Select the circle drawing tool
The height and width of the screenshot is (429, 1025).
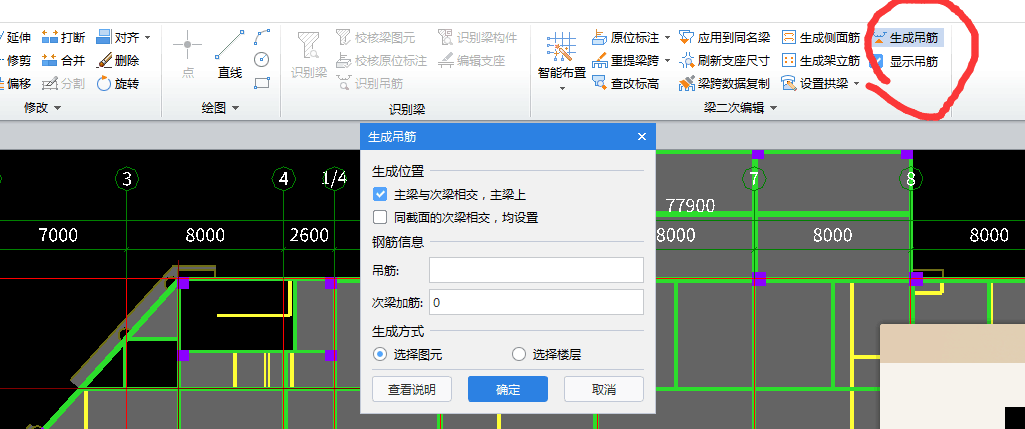click(x=262, y=60)
